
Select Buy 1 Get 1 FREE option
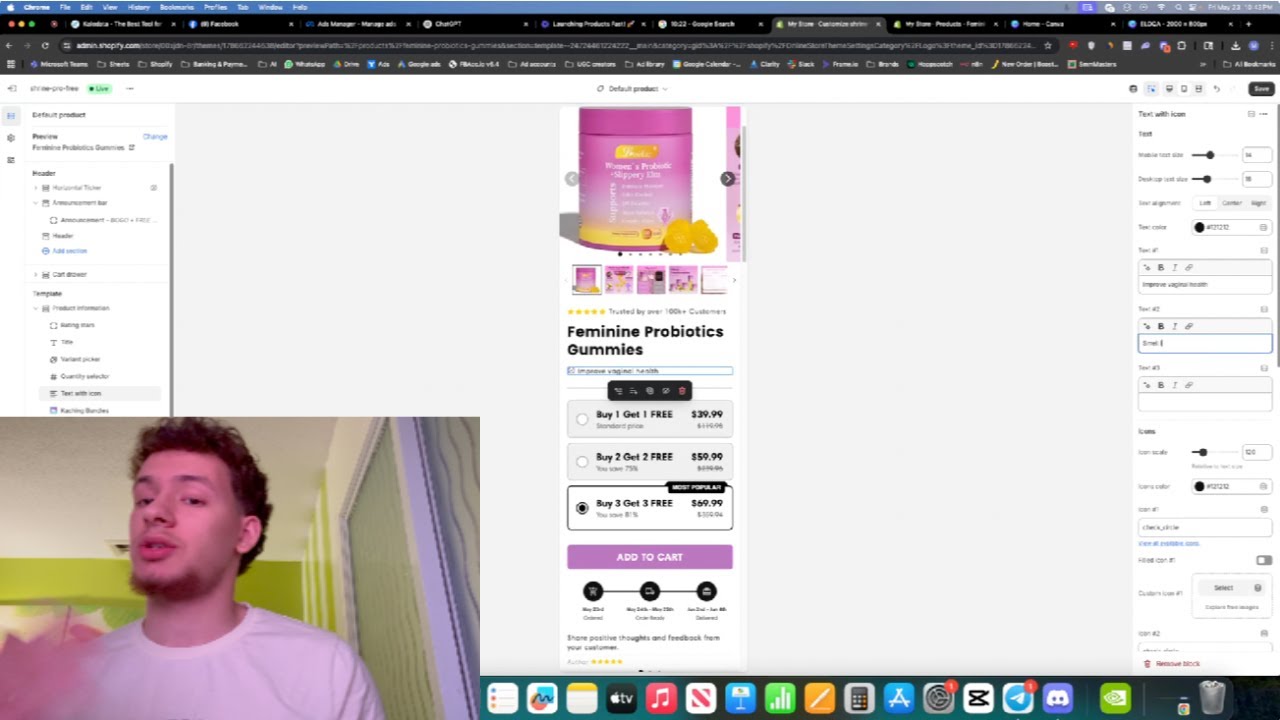click(x=650, y=419)
